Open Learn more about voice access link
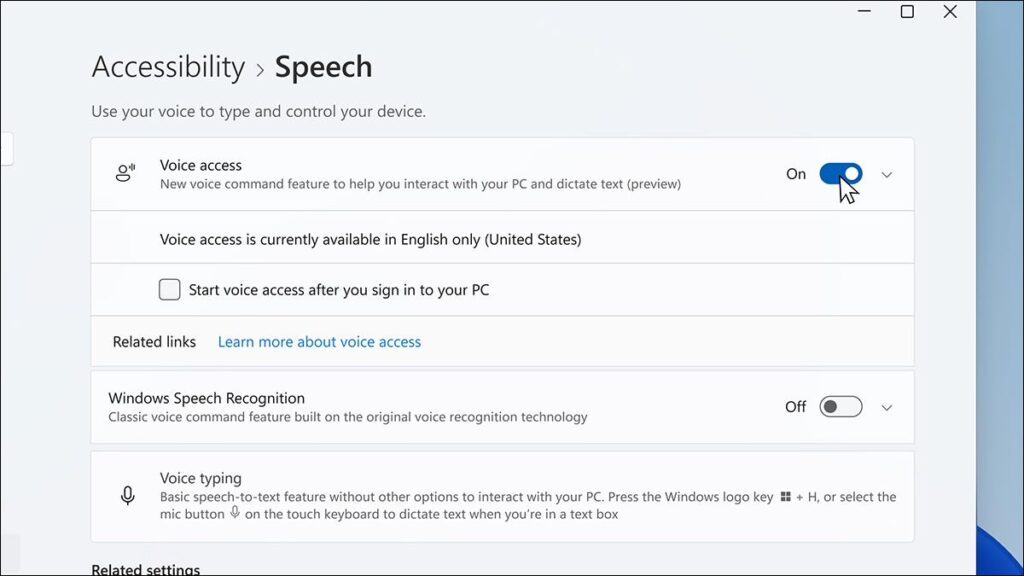1024x576 pixels. point(319,342)
